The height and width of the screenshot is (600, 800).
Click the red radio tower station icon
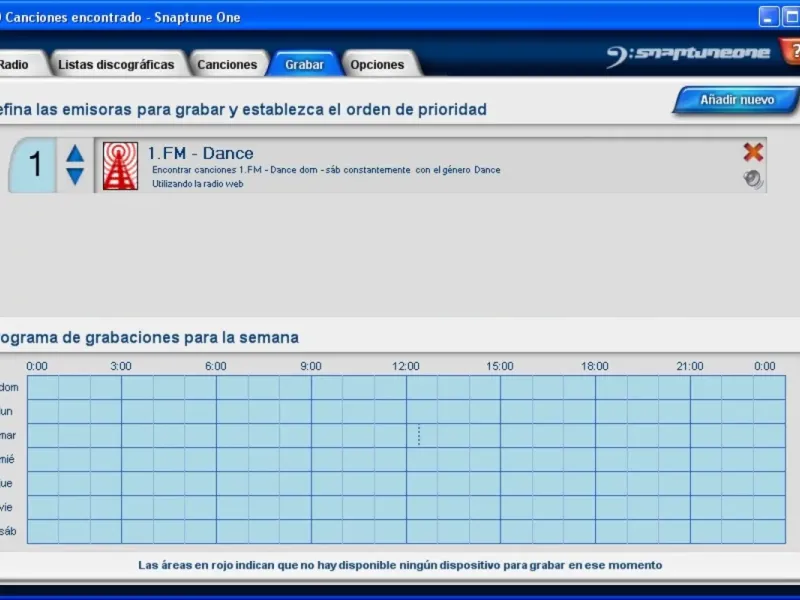click(x=120, y=166)
